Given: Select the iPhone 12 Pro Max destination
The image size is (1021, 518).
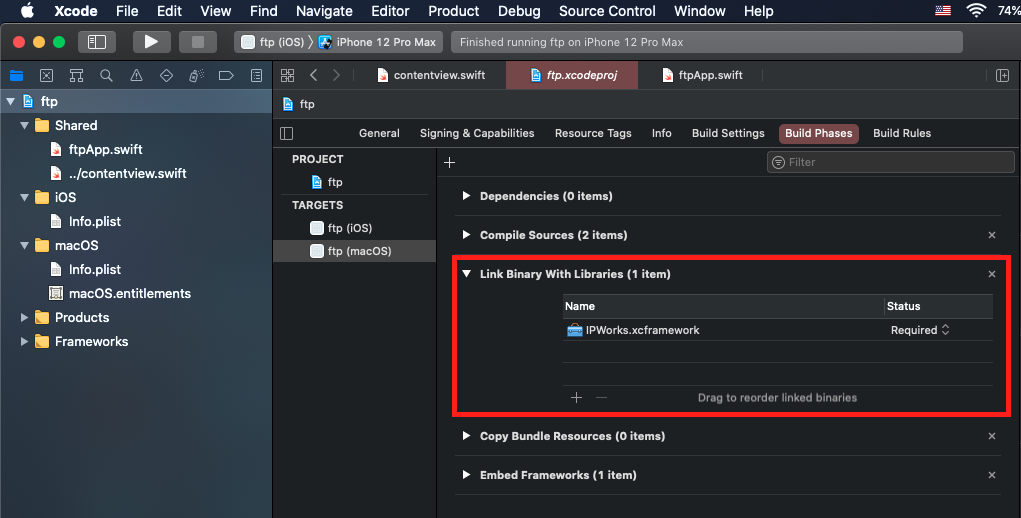Looking at the screenshot, I should [x=378, y=42].
